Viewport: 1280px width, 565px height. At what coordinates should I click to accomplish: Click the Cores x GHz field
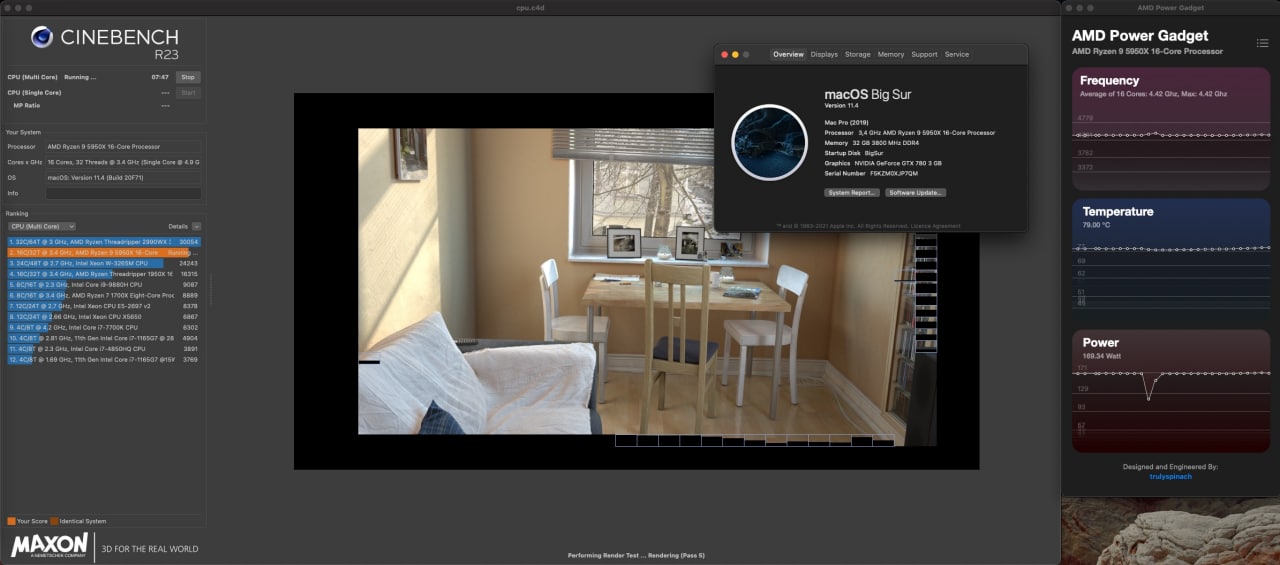pos(123,162)
